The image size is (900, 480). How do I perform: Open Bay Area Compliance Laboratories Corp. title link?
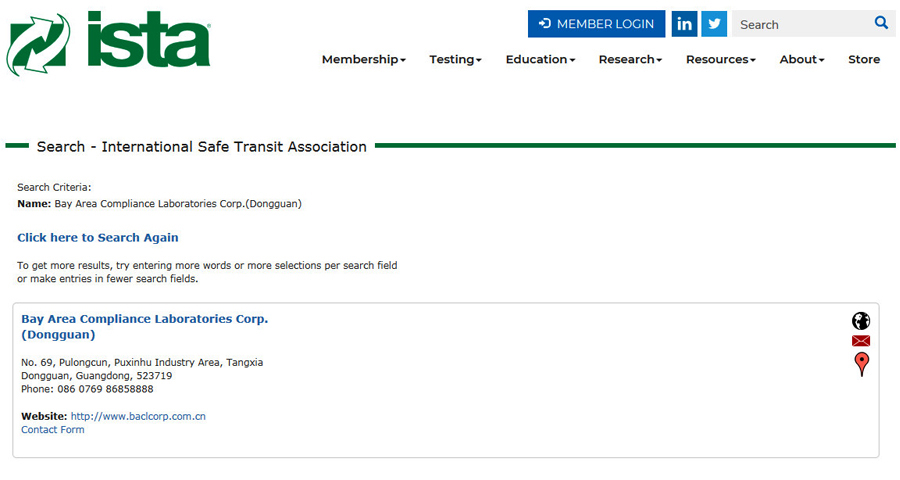click(x=145, y=327)
